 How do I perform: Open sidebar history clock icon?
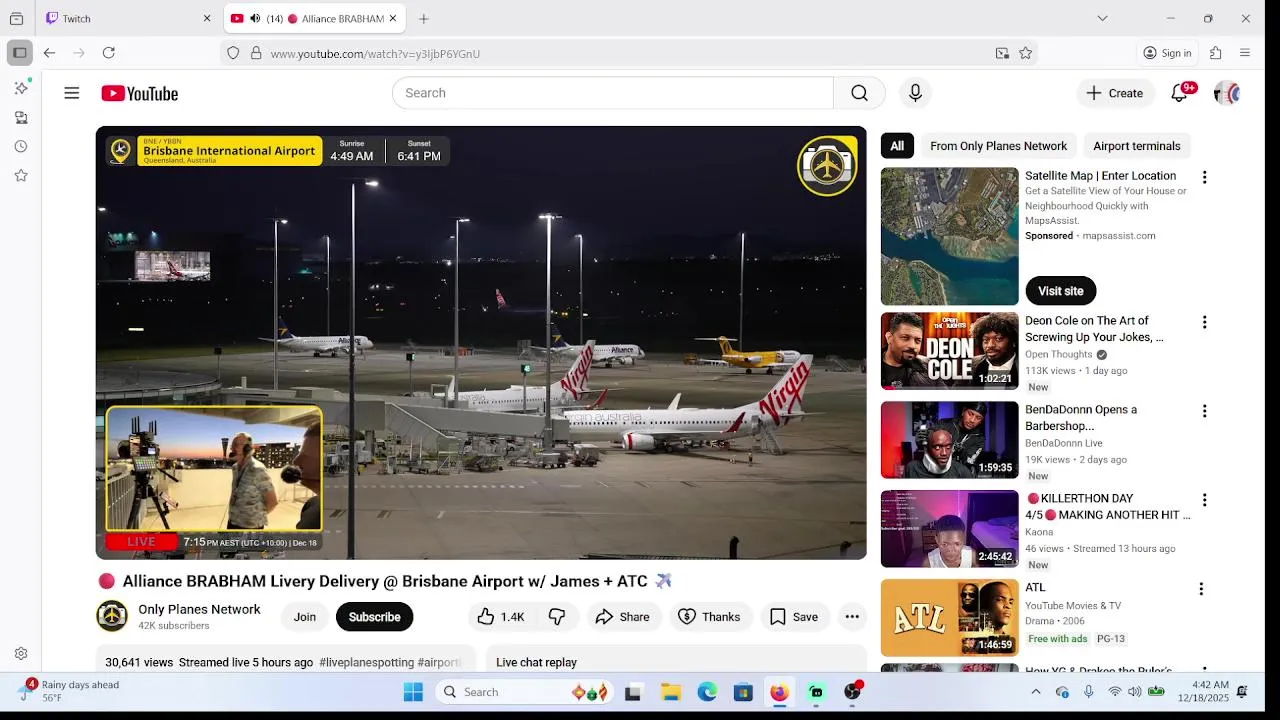tap(20, 146)
